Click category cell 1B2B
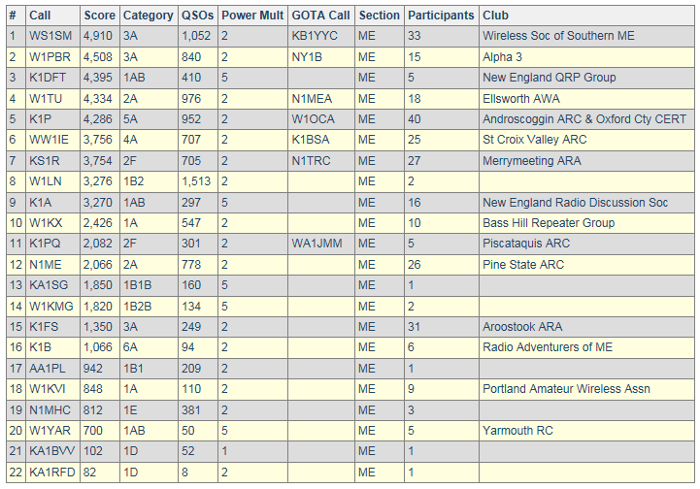700x489 pixels. (x=137, y=306)
